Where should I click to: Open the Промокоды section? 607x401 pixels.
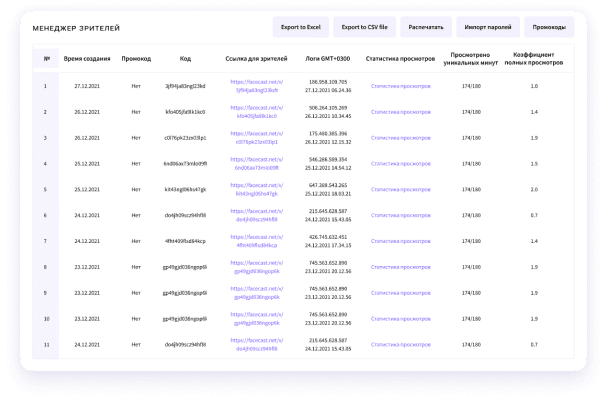(x=549, y=27)
